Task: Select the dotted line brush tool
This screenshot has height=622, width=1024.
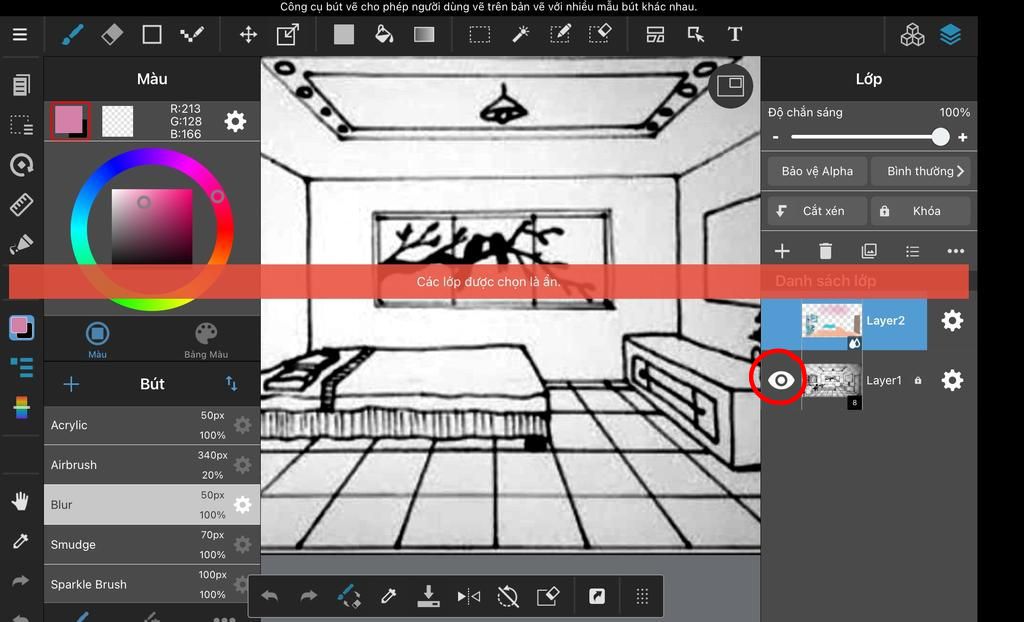Action: (x=192, y=35)
